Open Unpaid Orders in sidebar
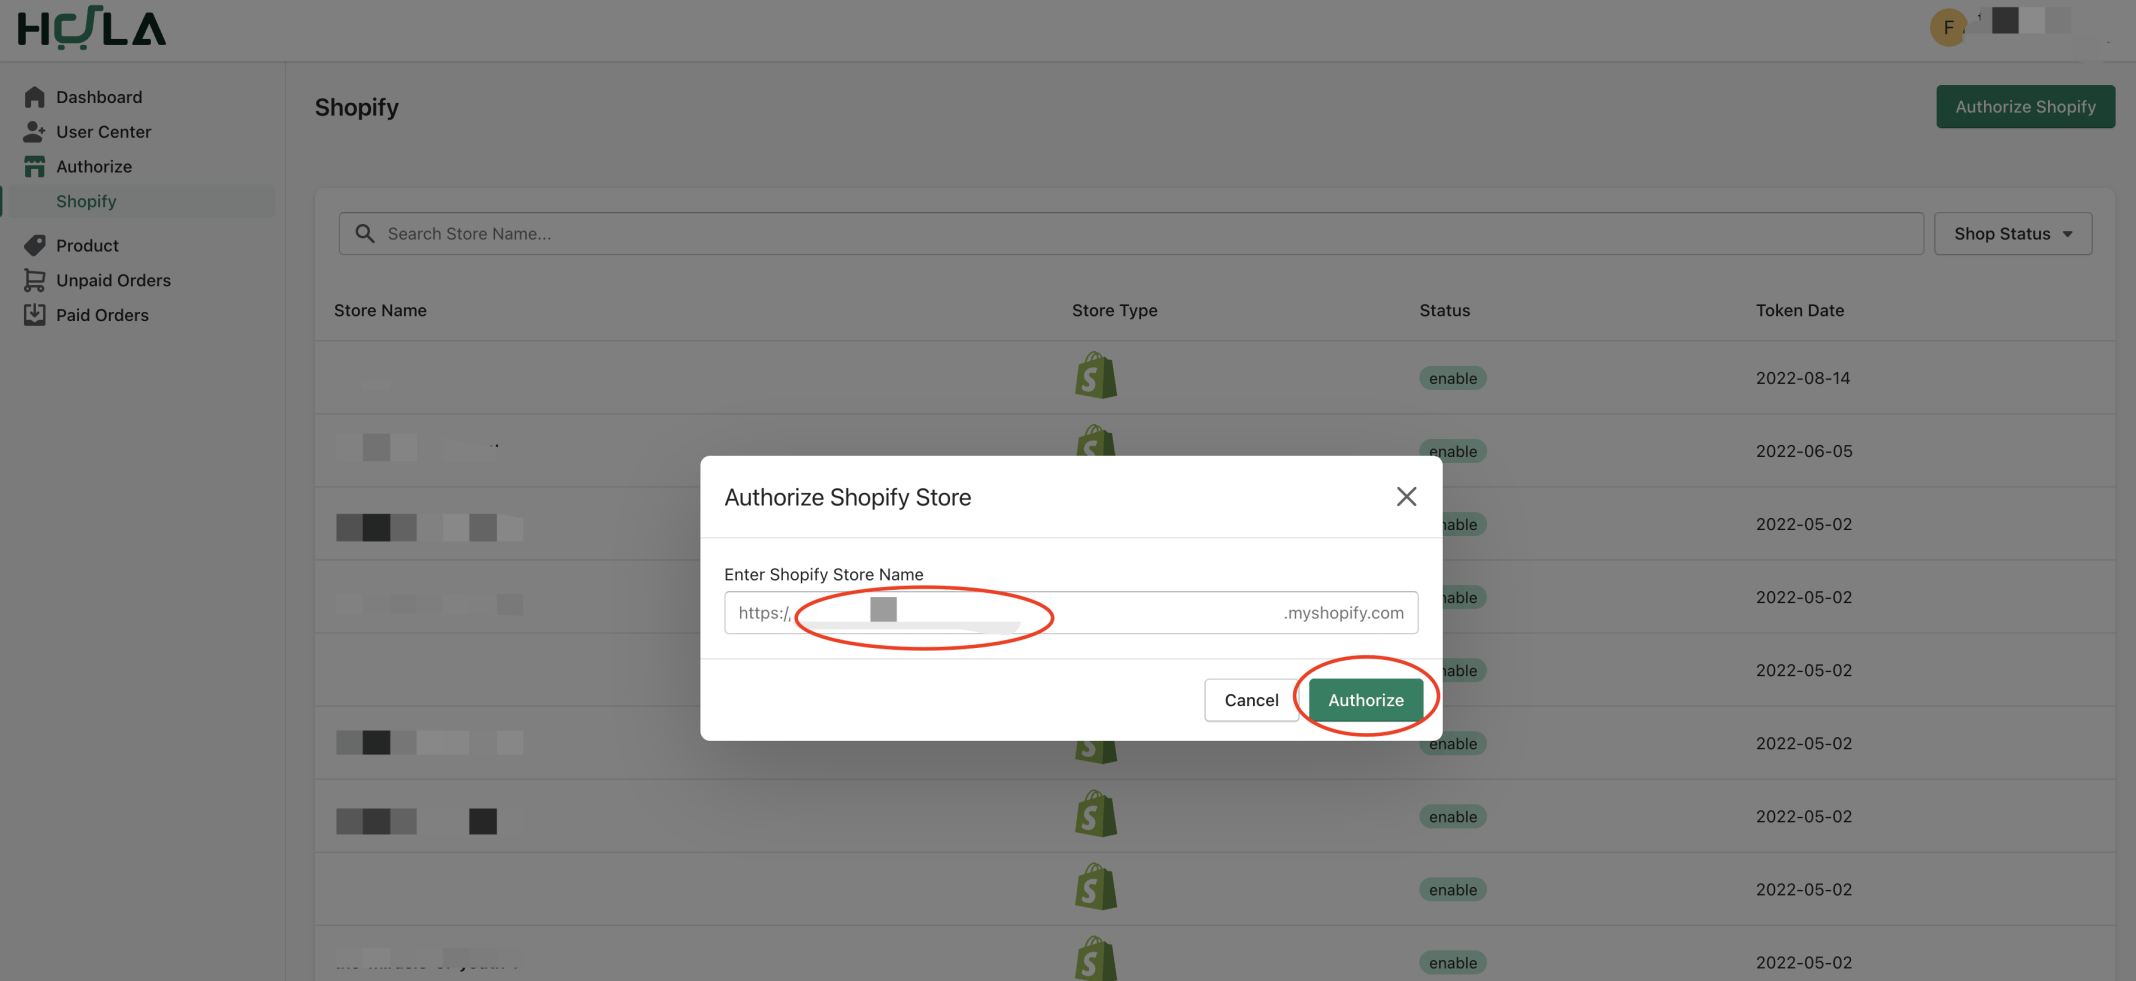Screen dimensions: 2136x981 tap(113, 281)
